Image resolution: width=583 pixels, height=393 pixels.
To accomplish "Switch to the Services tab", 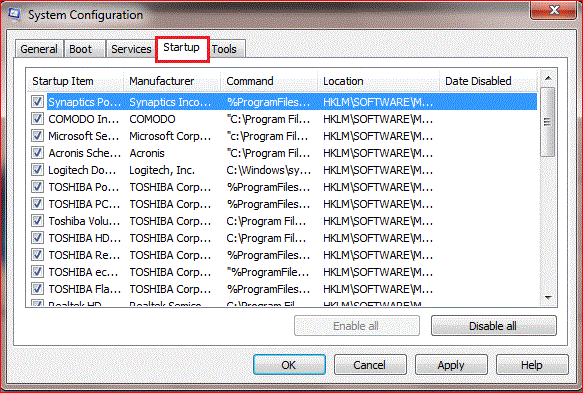I will click(131, 49).
